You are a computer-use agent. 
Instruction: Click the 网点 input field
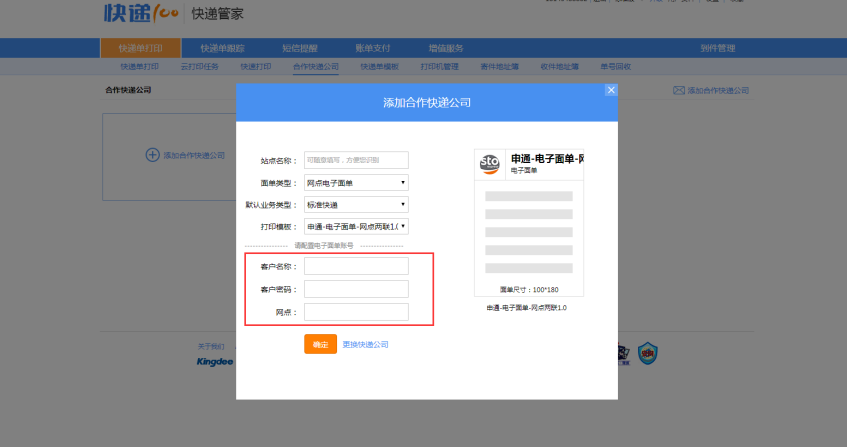[x=356, y=312]
